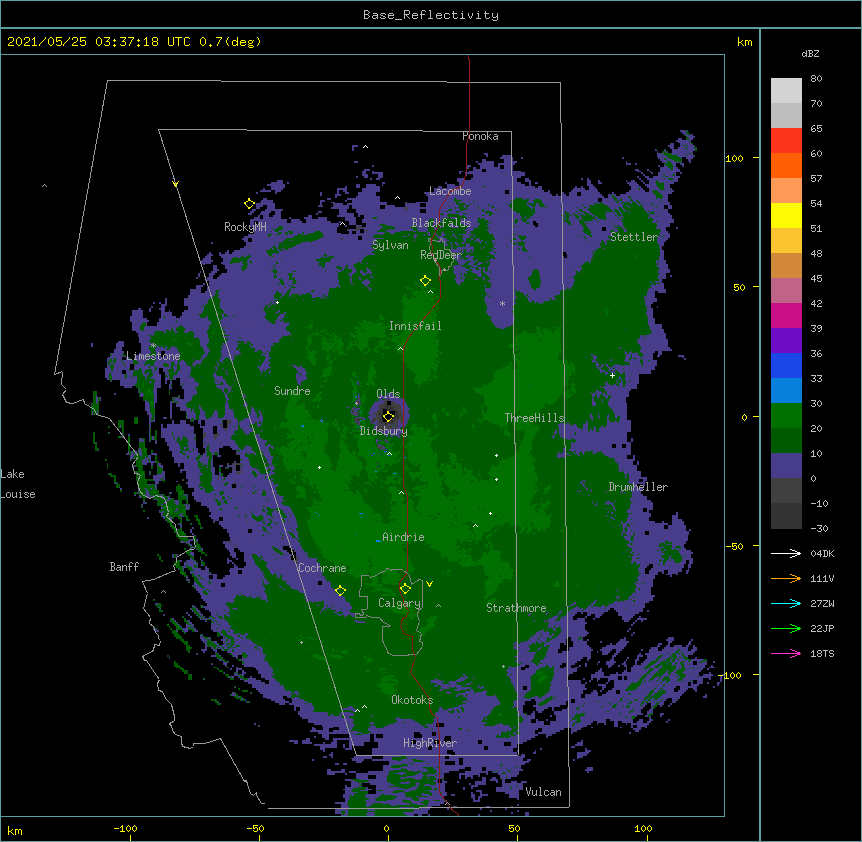The image size is (862, 842).
Task: Click the Base_Reflectivity title
Action: (x=431, y=15)
